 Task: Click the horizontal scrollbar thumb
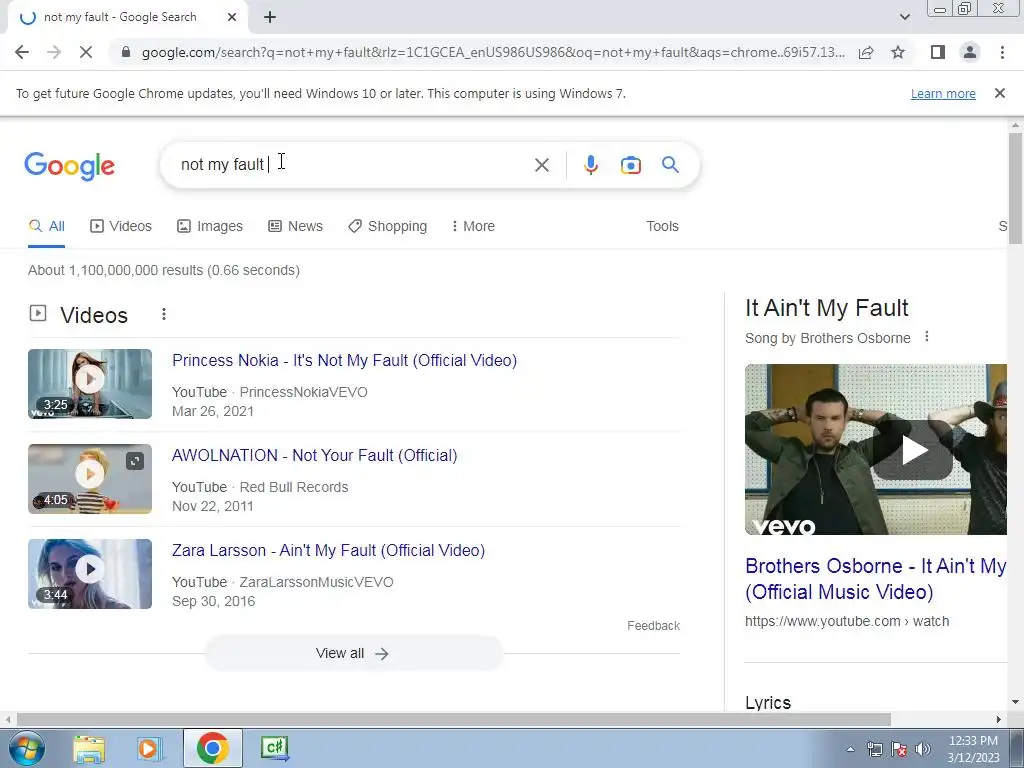(x=453, y=719)
